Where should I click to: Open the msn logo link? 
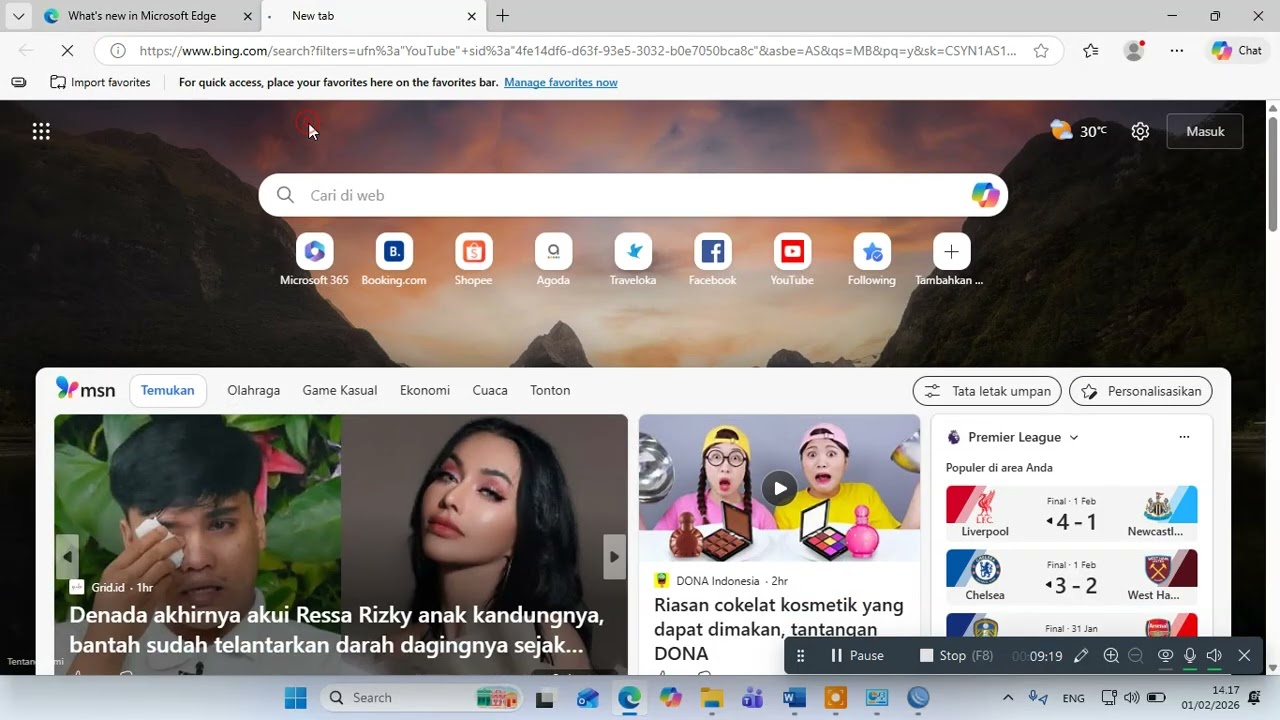[86, 389]
